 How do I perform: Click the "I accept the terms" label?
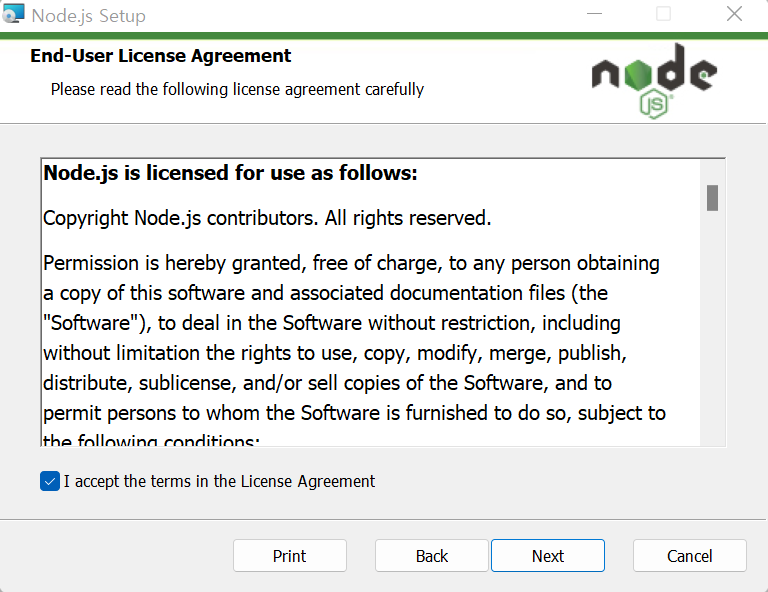pyautogui.click(x=219, y=481)
